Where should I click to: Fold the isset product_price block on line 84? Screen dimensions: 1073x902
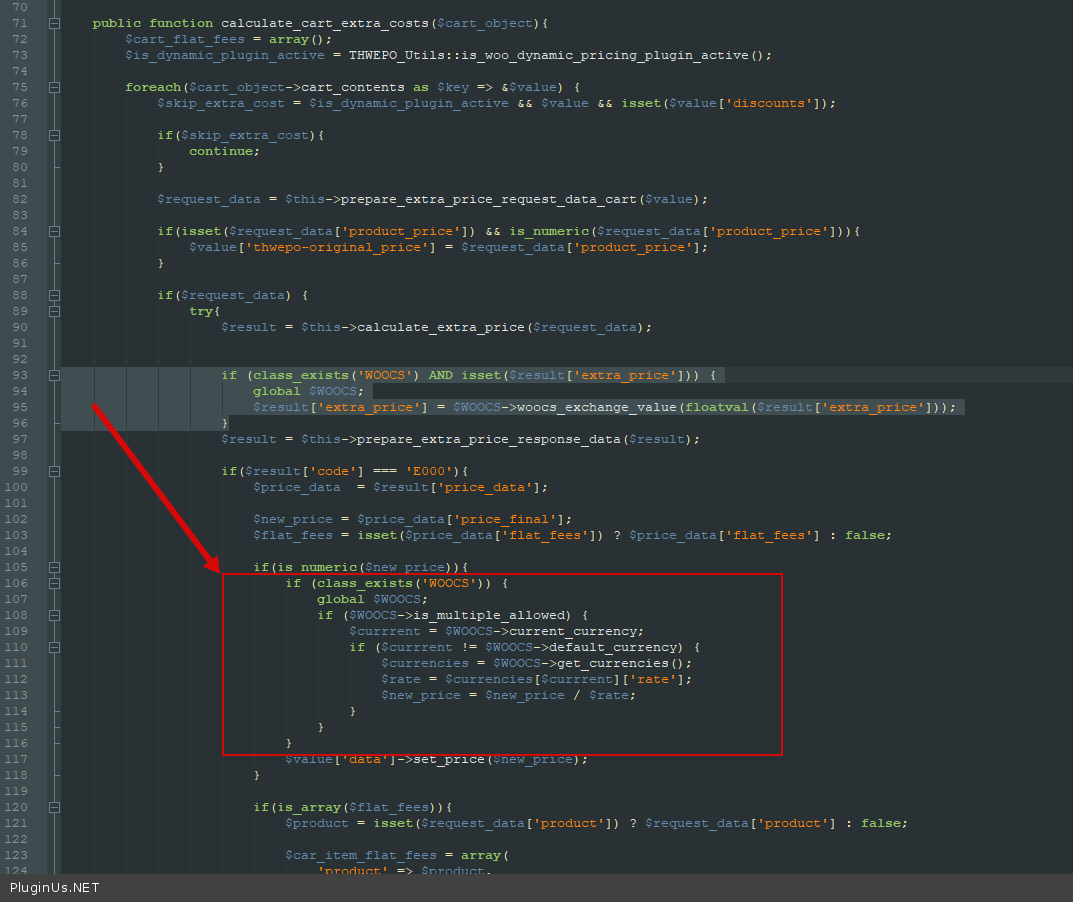tap(54, 231)
